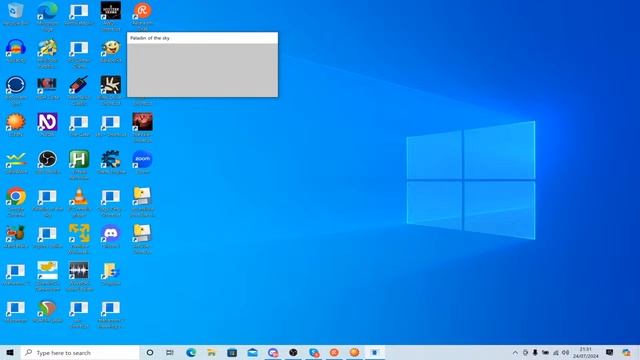Select the Discord desktop shortcut
The height and width of the screenshot is (360, 640).
coord(111,237)
